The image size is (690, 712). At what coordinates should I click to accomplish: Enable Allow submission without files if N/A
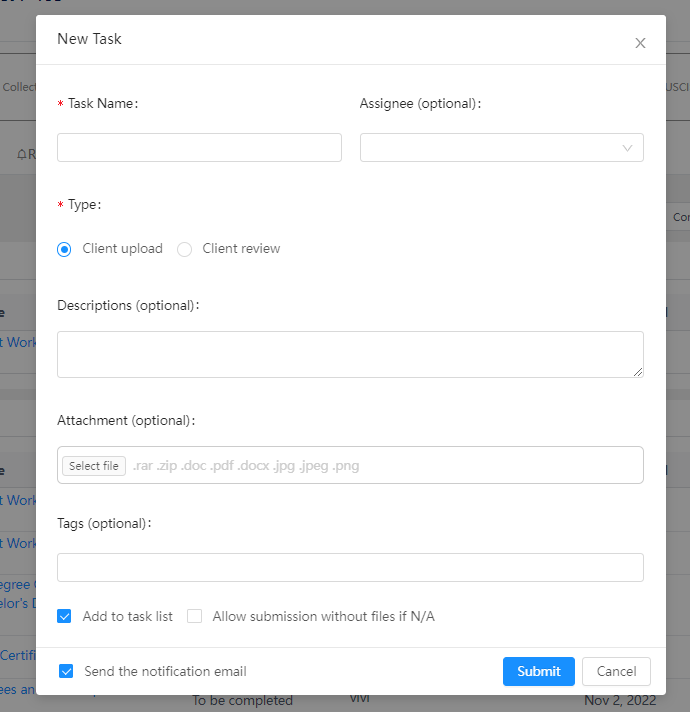195,617
